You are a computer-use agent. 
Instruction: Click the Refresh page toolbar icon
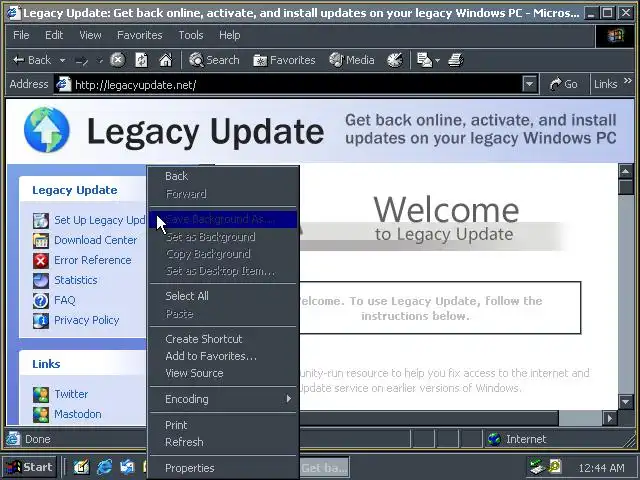(x=141, y=60)
